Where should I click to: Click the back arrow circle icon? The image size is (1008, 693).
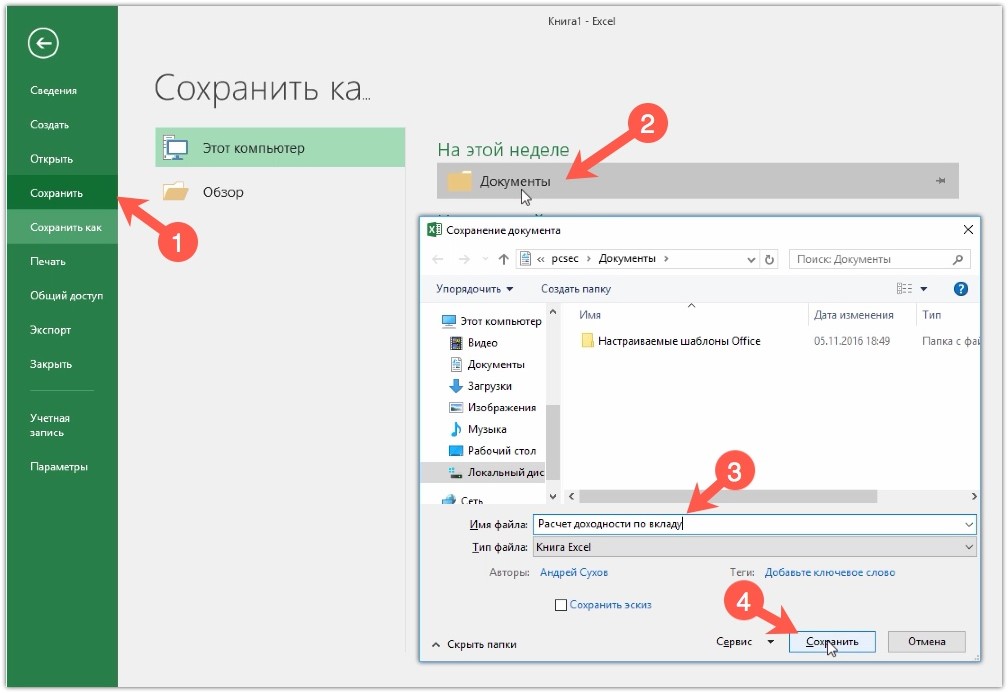tap(43, 43)
